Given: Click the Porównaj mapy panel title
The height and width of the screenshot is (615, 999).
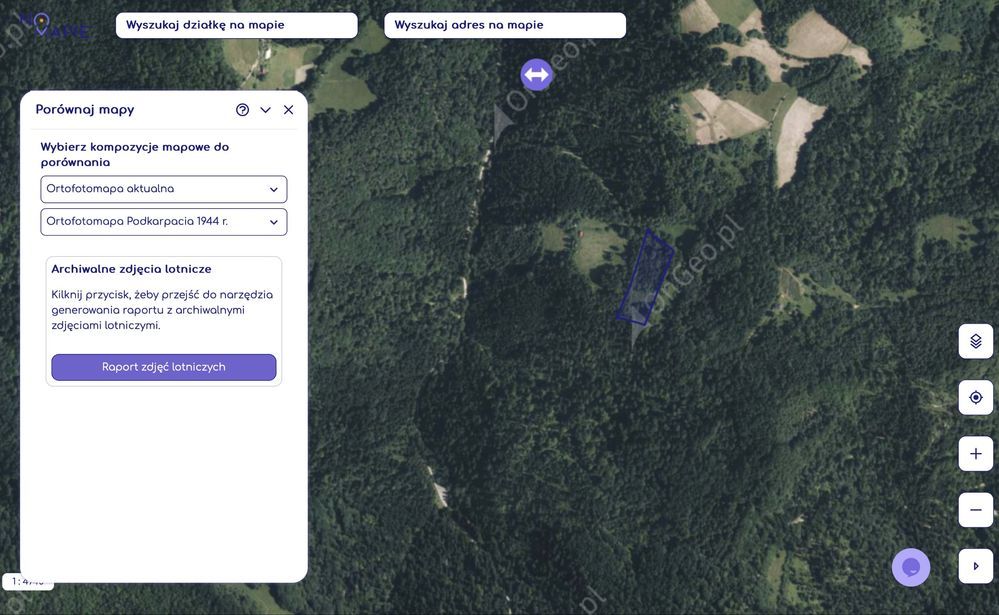Looking at the screenshot, I should (x=85, y=110).
